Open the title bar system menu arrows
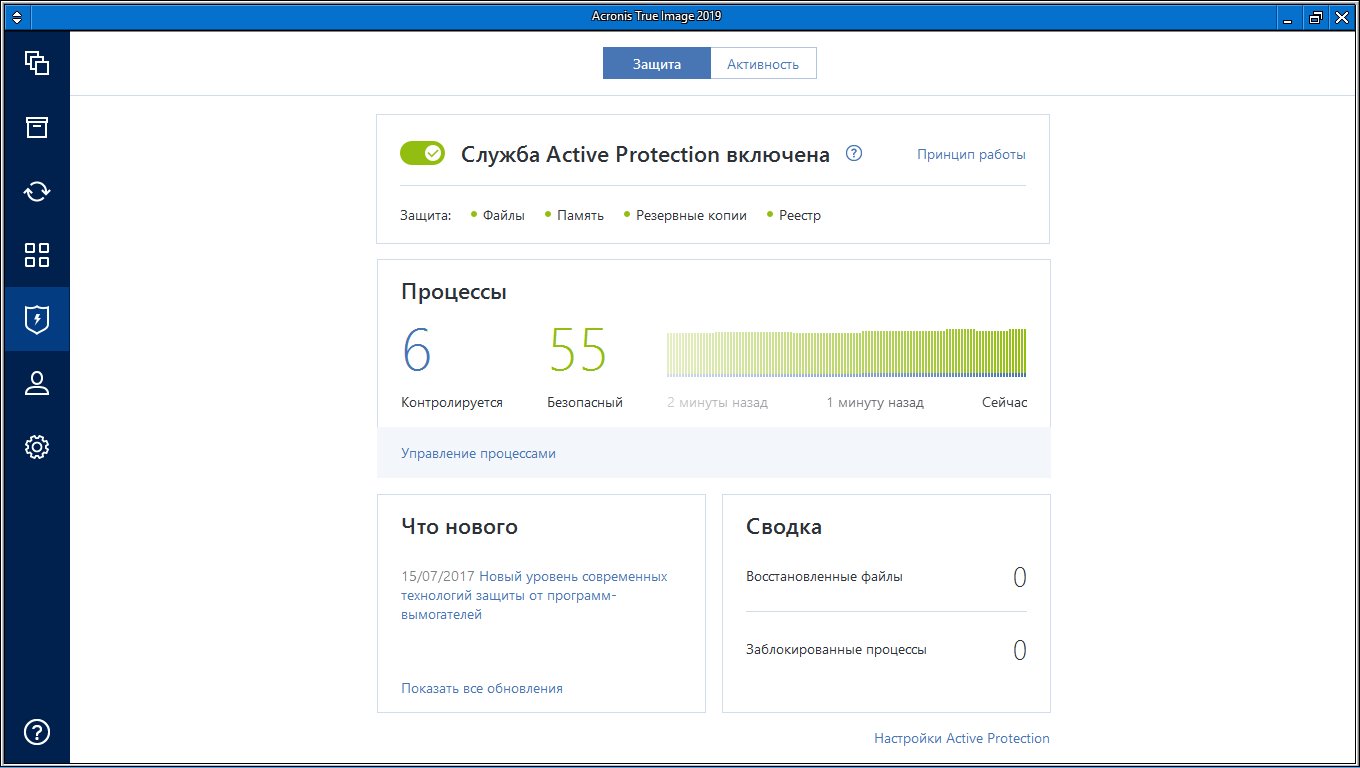Image resolution: width=1360 pixels, height=768 pixels. [x=16, y=16]
